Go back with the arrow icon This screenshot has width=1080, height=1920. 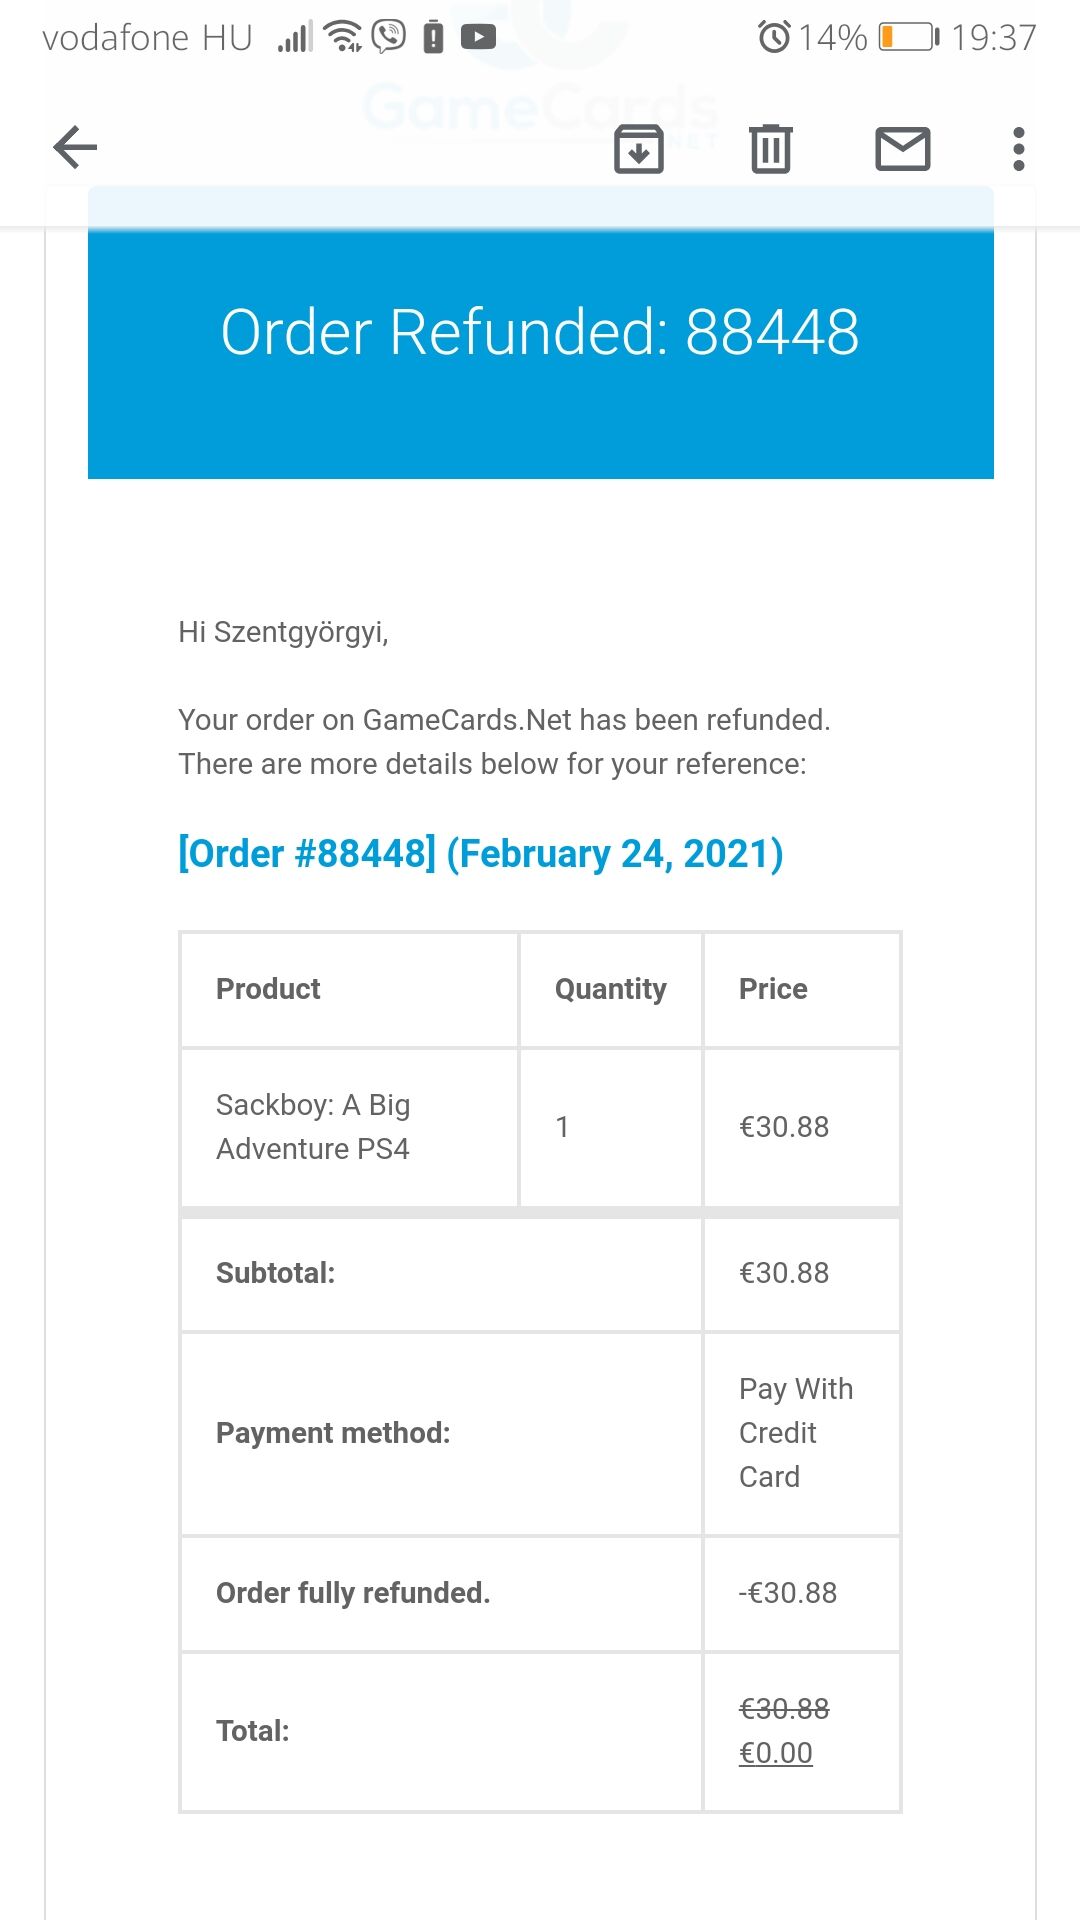click(75, 148)
